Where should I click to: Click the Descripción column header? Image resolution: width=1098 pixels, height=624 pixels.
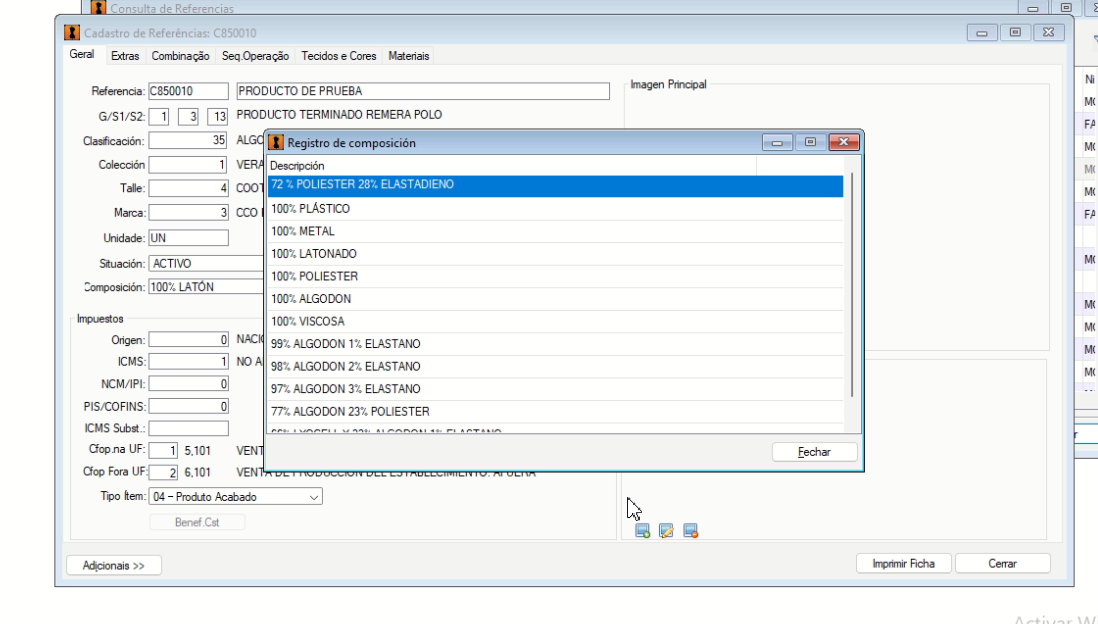512,166
